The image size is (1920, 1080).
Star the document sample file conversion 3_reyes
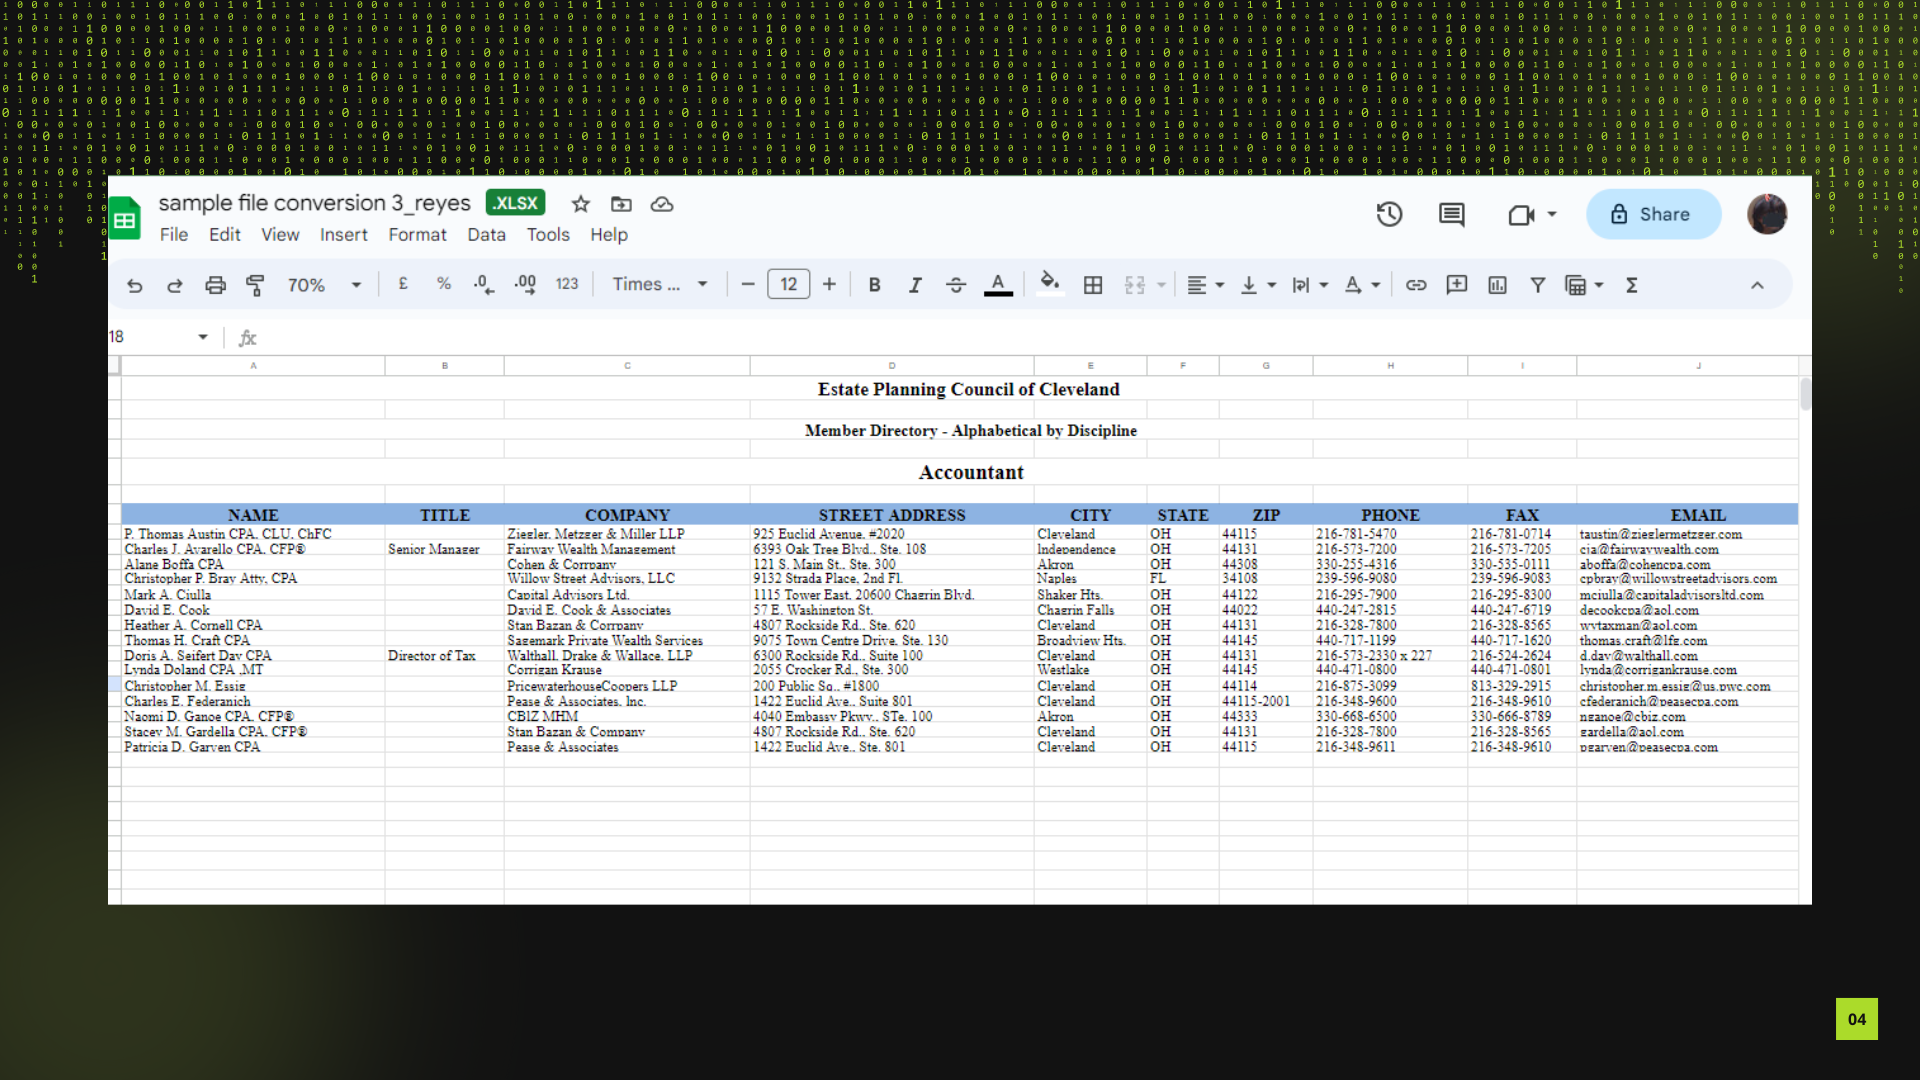coord(581,204)
